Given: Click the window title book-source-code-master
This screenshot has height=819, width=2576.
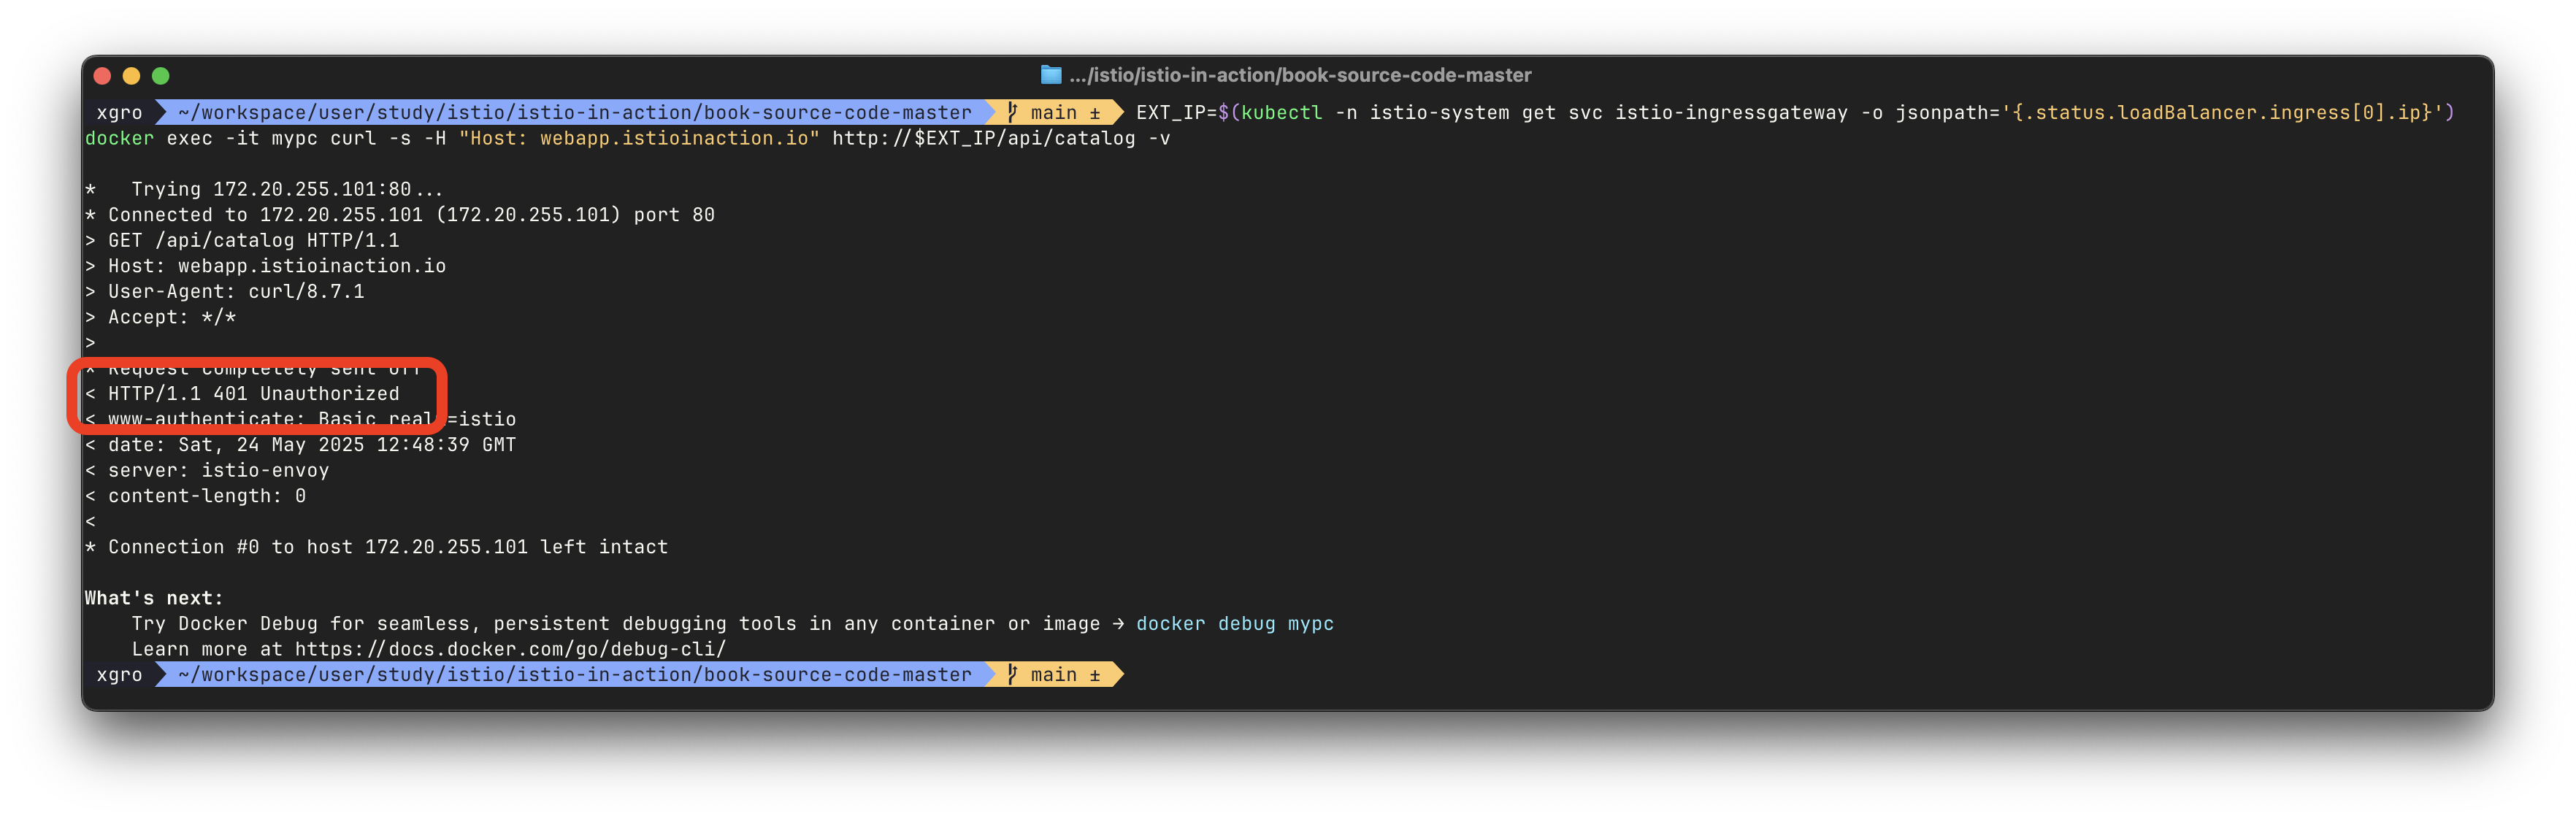Looking at the screenshot, I should coord(1299,75).
